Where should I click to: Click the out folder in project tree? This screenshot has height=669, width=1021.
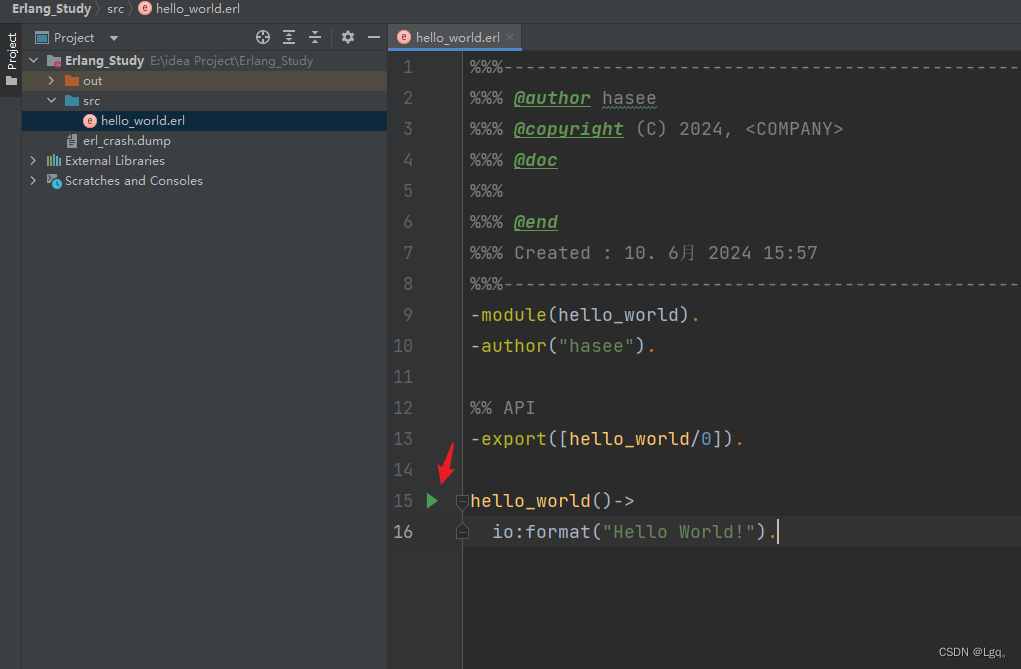pos(92,80)
